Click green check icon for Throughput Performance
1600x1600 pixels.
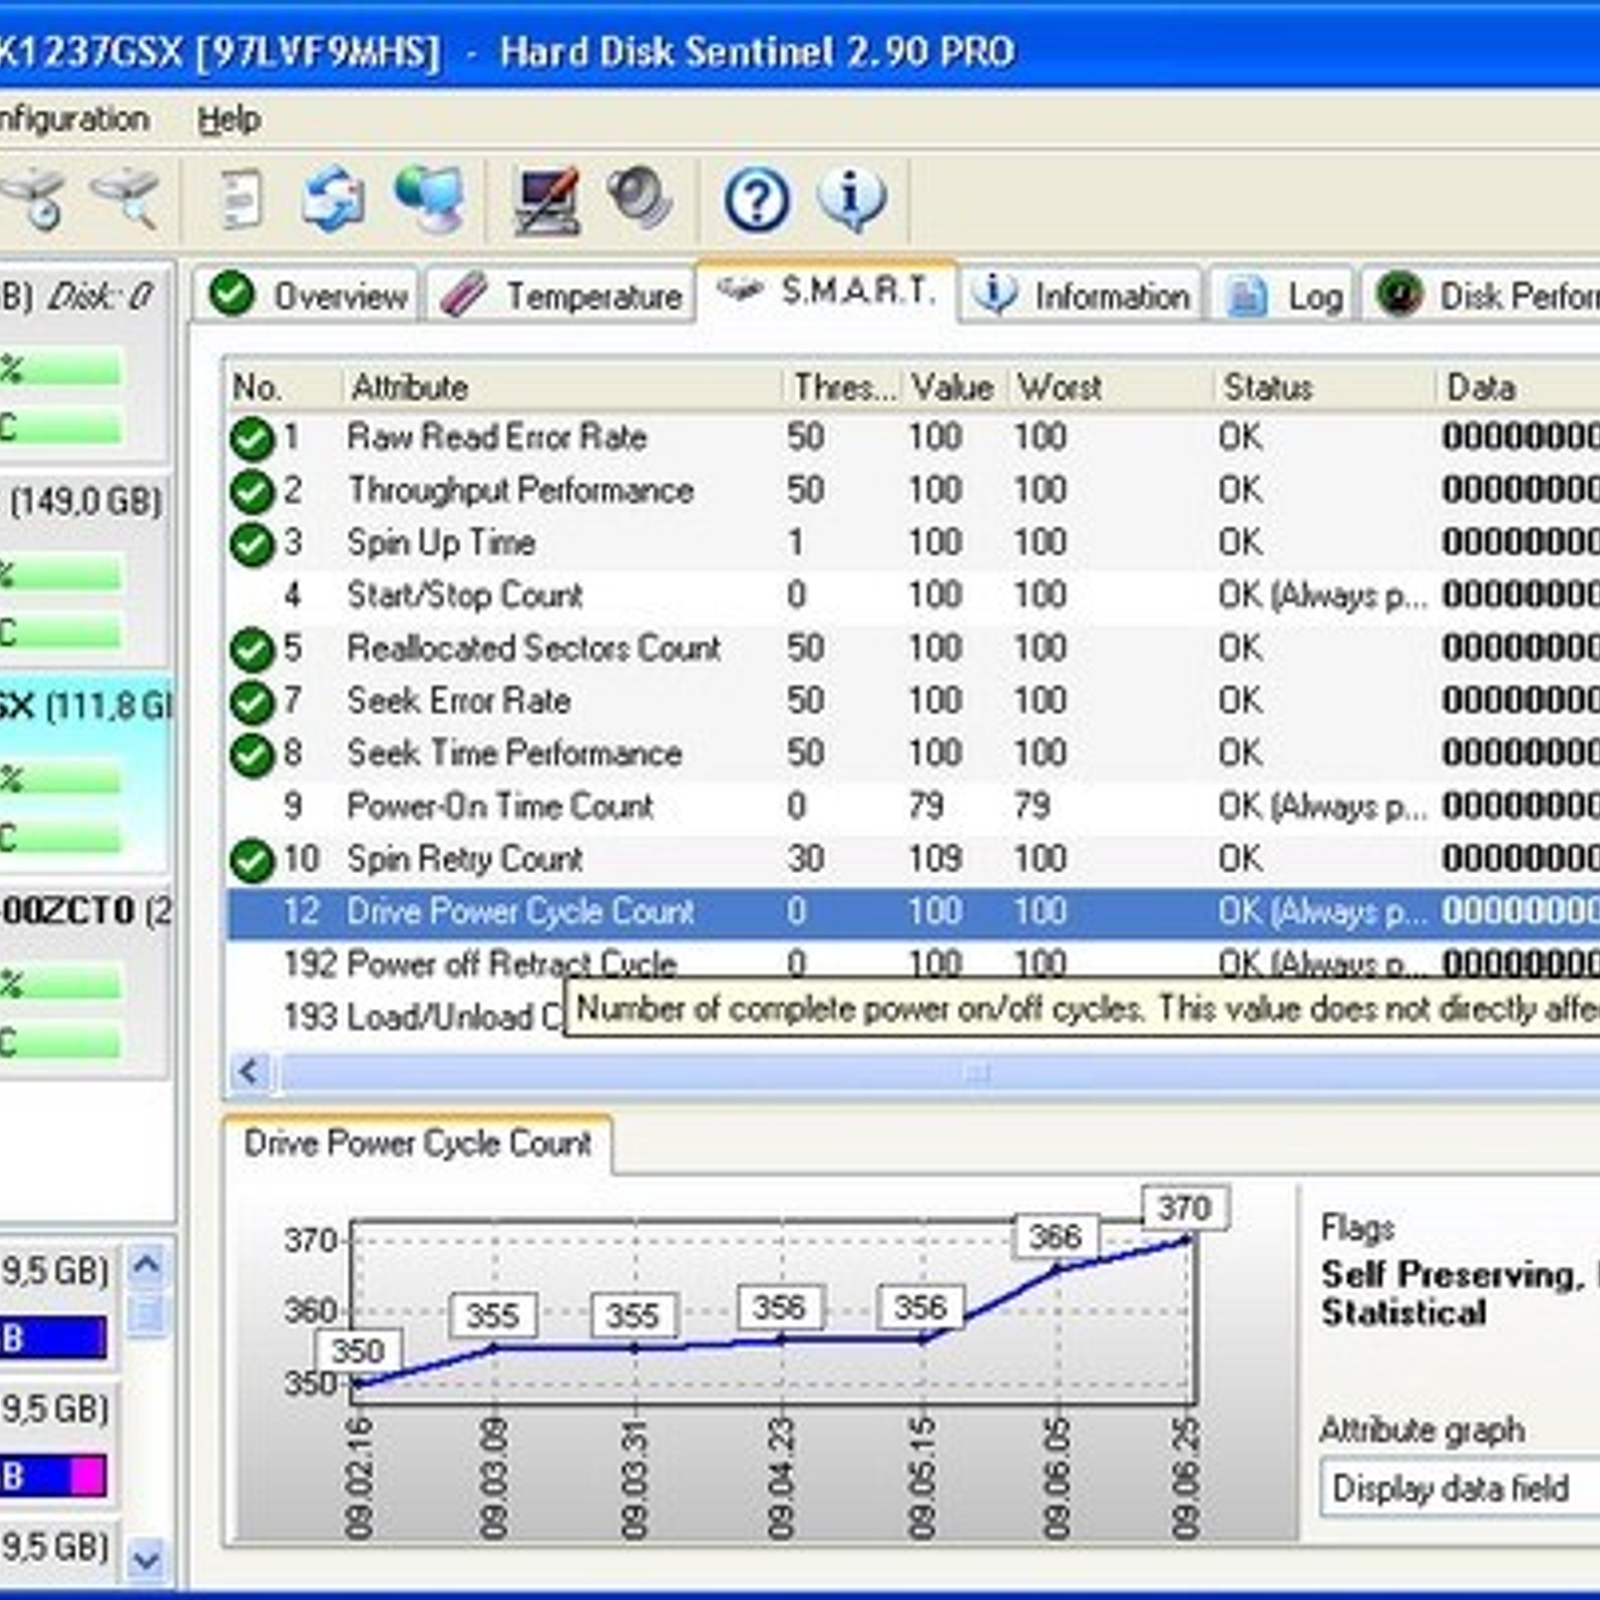click(x=252, y=492)
